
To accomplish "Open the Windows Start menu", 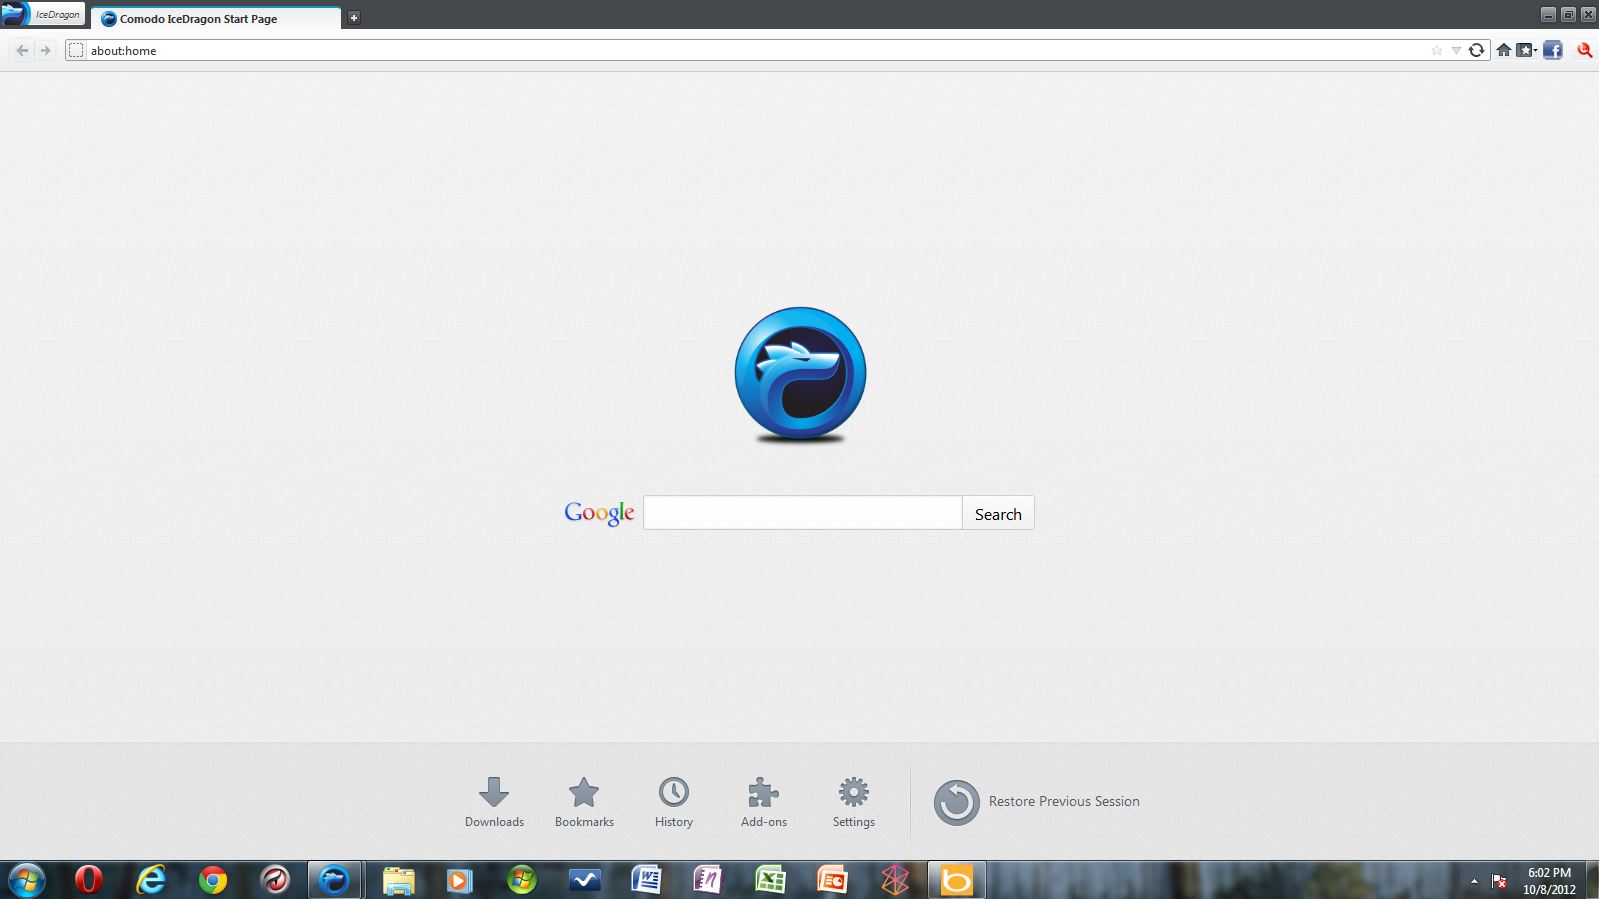I will point(27,880).
